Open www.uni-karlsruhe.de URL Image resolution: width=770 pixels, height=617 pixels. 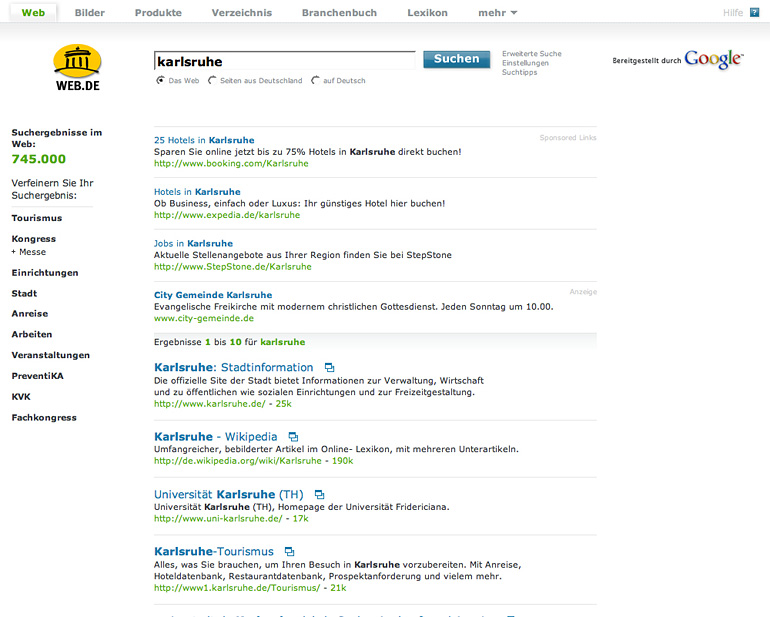218,518
